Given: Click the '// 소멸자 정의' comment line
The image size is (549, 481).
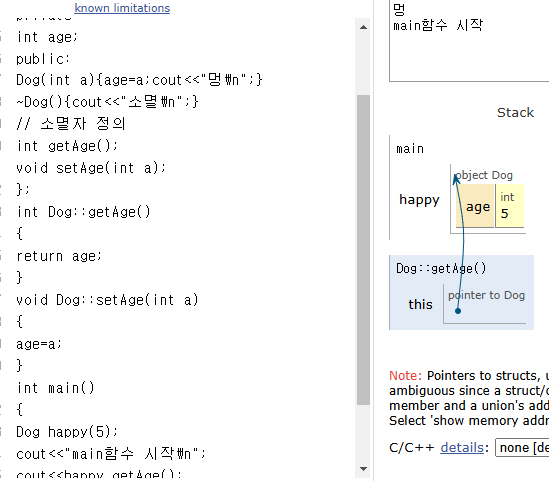Looking at the screenshot, I should [x=71, y=124].
